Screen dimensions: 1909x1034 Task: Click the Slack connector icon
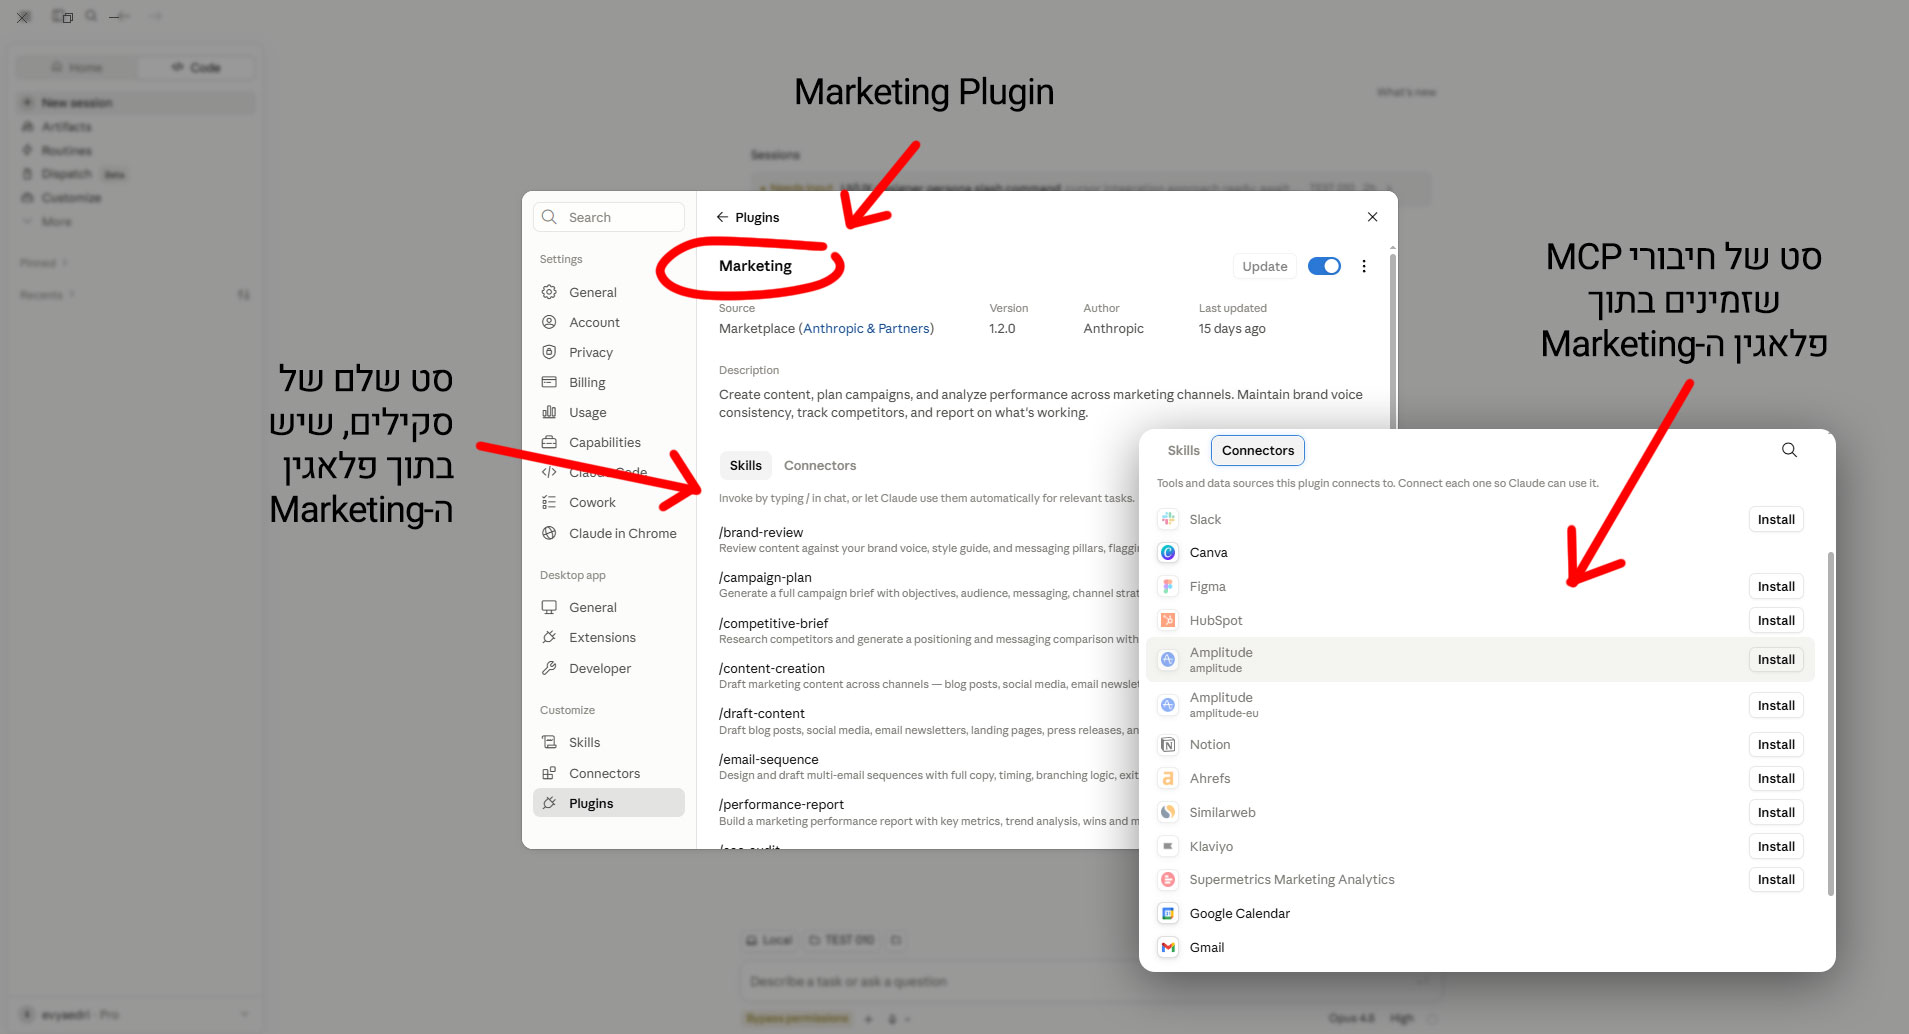pyautogui.click(x=1168, y=519)
